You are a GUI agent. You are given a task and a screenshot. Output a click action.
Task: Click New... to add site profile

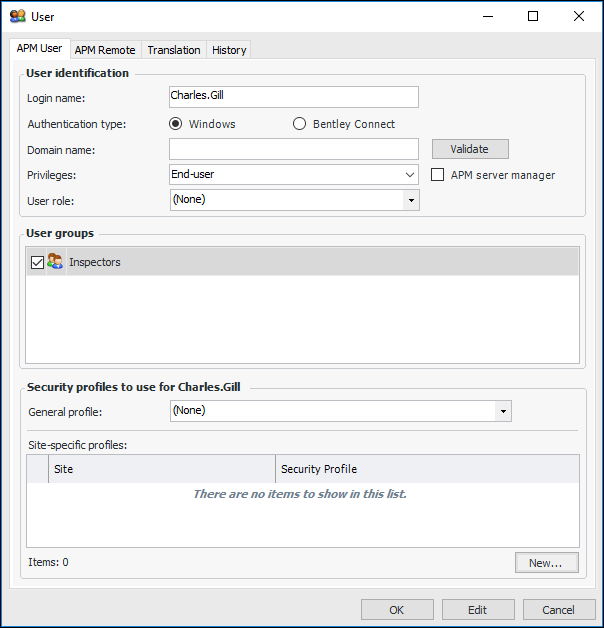[x=546, y=563]
